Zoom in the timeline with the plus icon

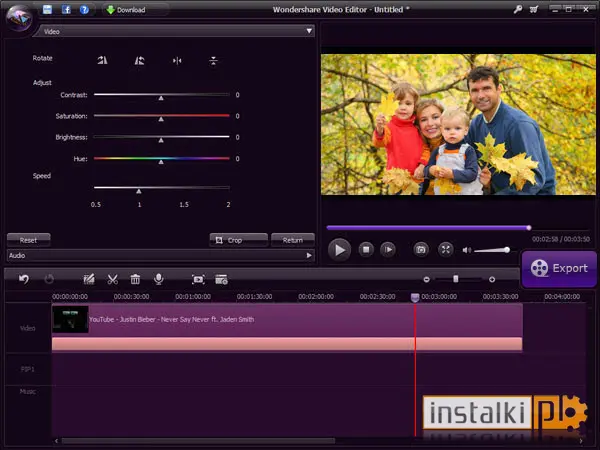492,280
